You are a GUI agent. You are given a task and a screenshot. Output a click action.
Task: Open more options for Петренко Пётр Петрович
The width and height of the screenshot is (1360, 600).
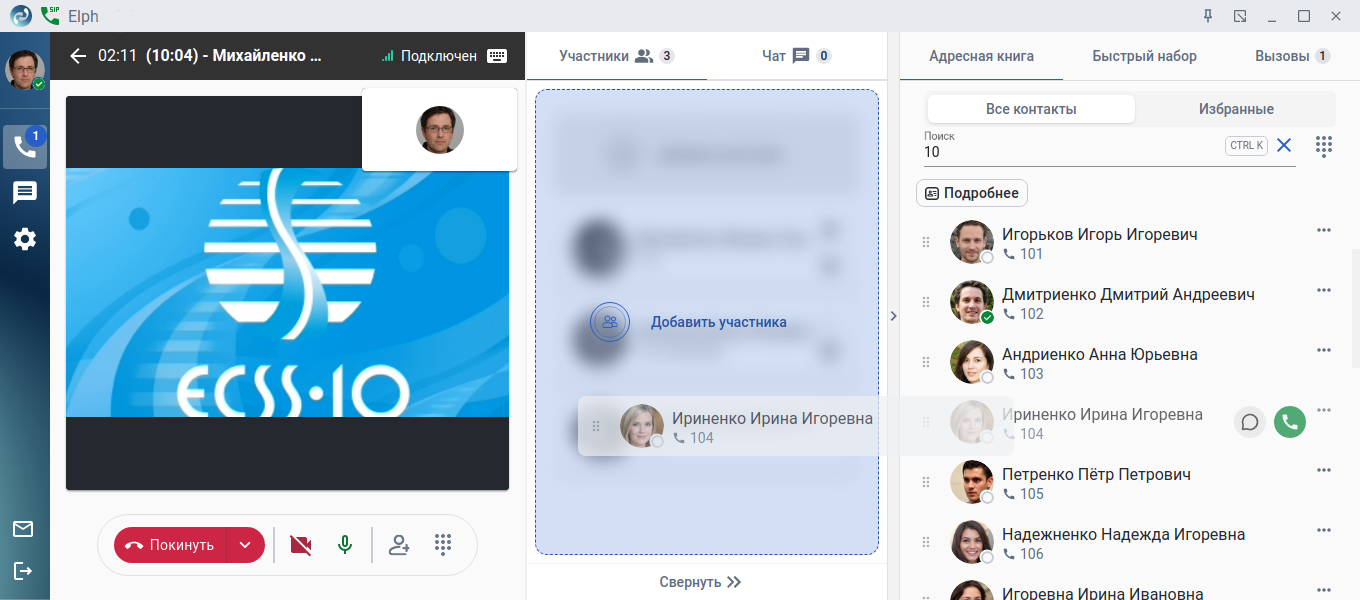coord(1324,470)
